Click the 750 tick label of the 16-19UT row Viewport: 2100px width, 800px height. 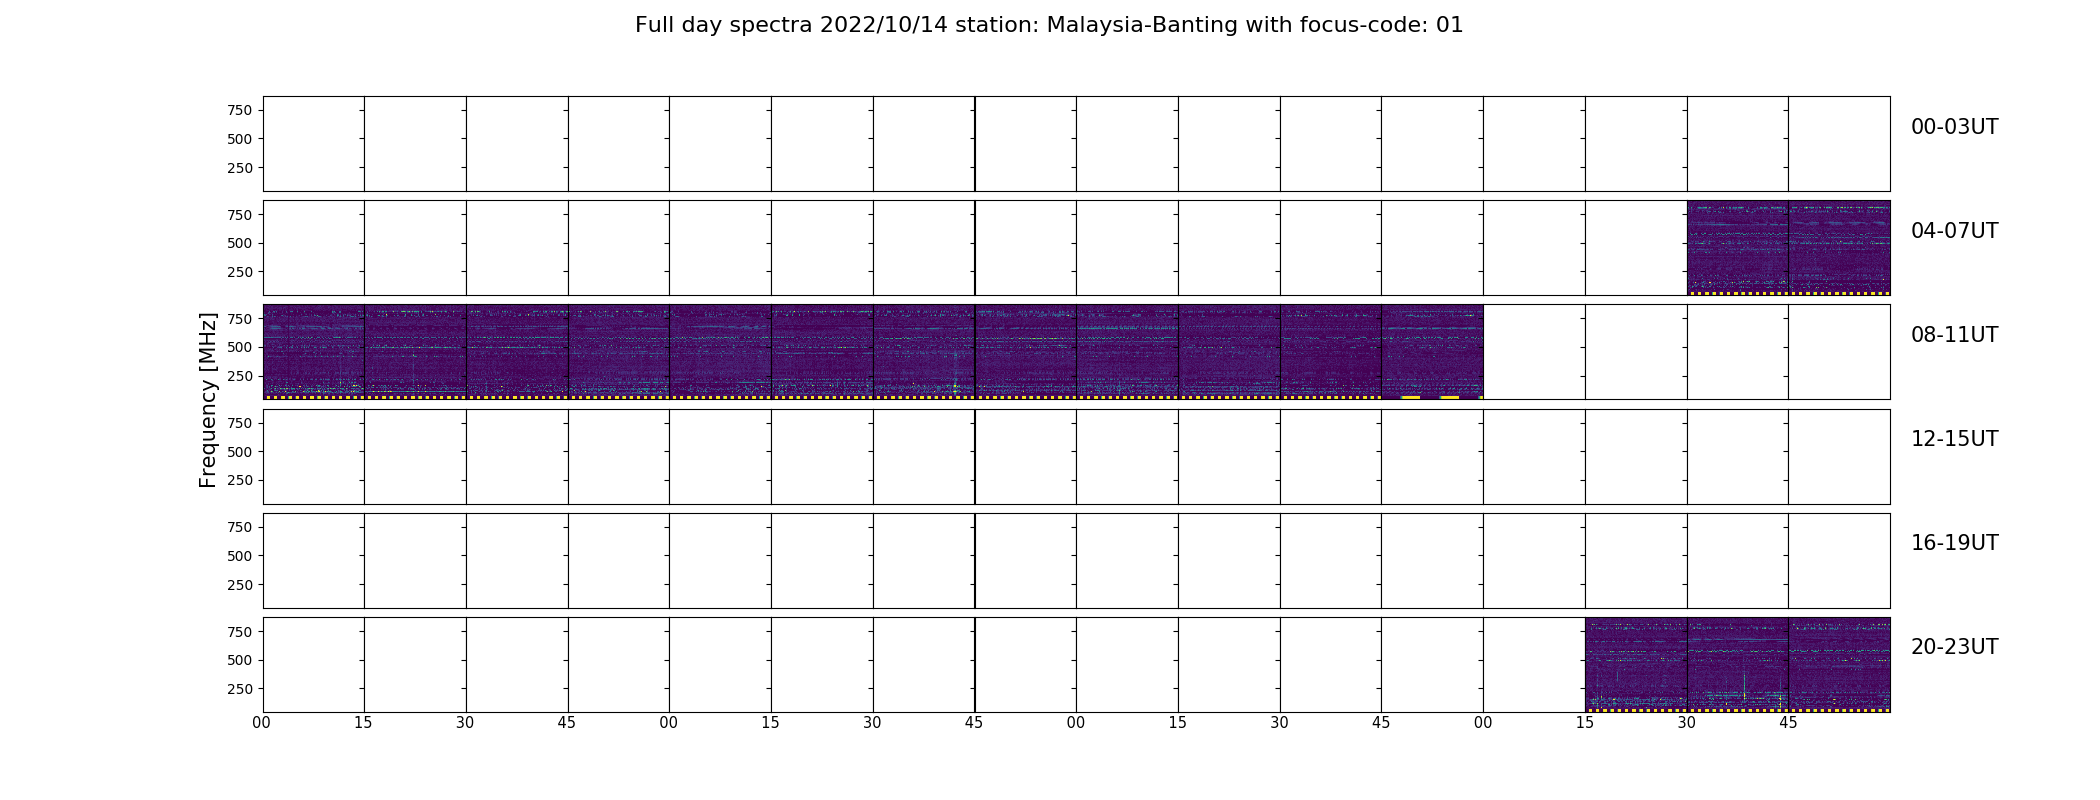pos(239,527)
